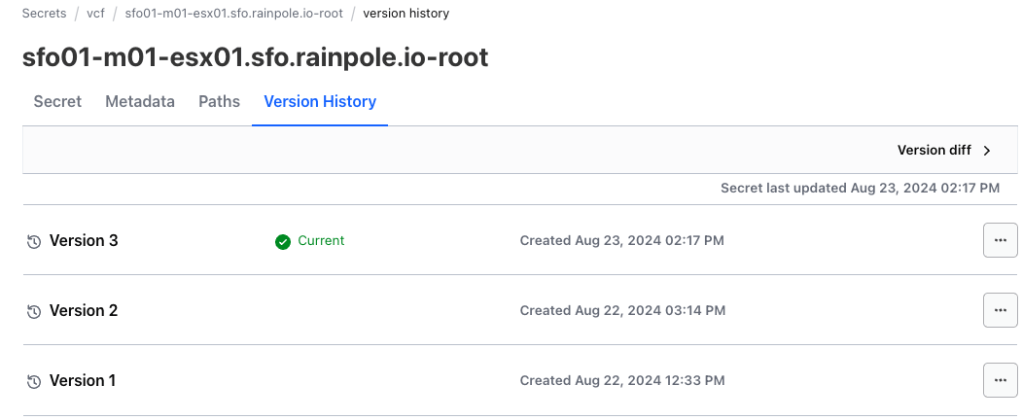The height and width of the screenshot is (420, 1022).
Task: Open the Metadata tab
Action: 140,101
